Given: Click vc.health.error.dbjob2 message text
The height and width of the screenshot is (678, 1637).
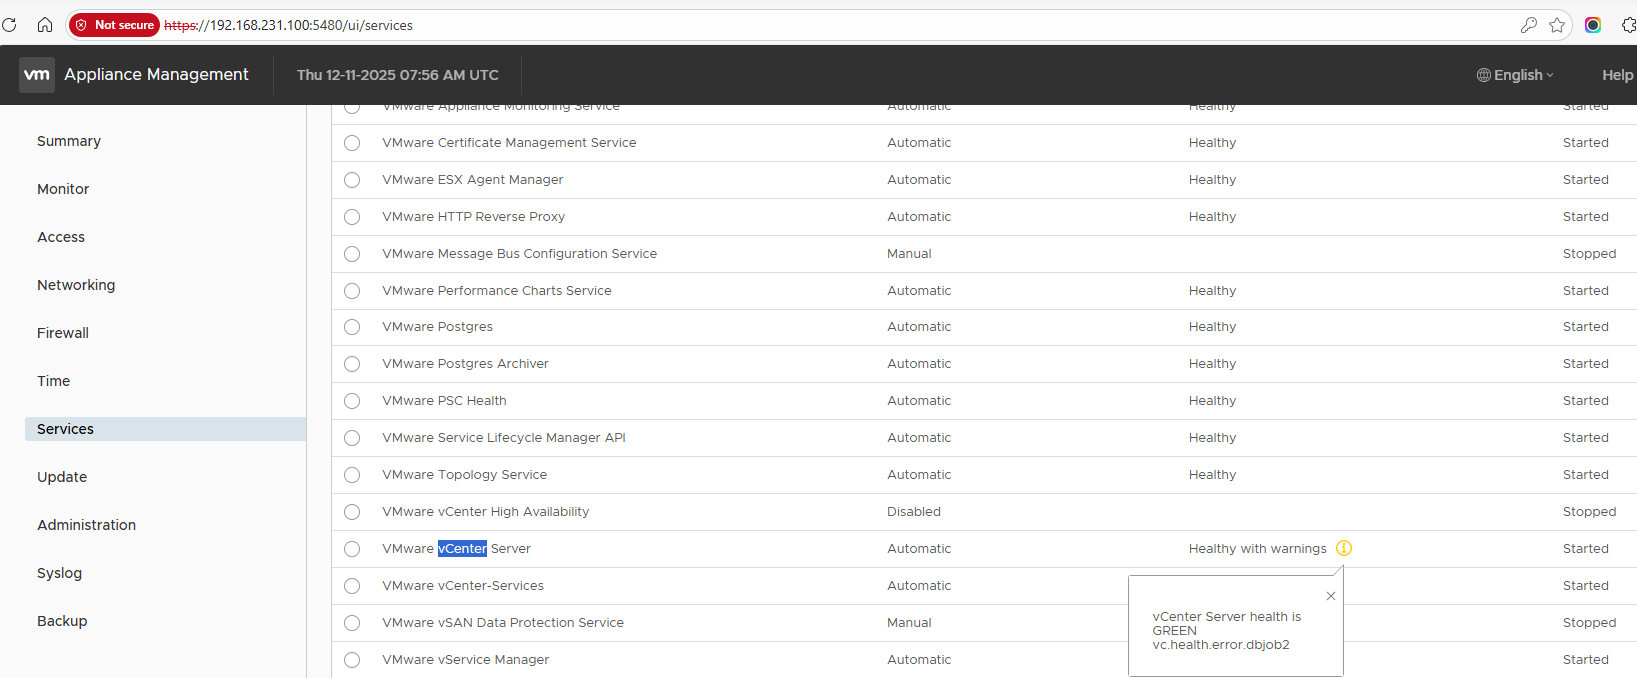Looking at the screenshot, I should [1221, 645].
